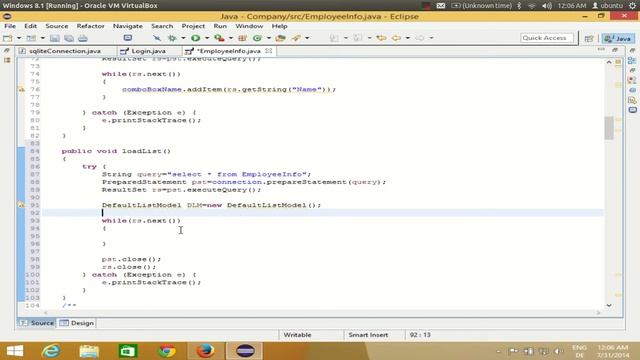Close the EmployeeInfo.java editor tab
The height and width of the screenshot is (360, 640).
pyautogui.click(x=269, y=51)
